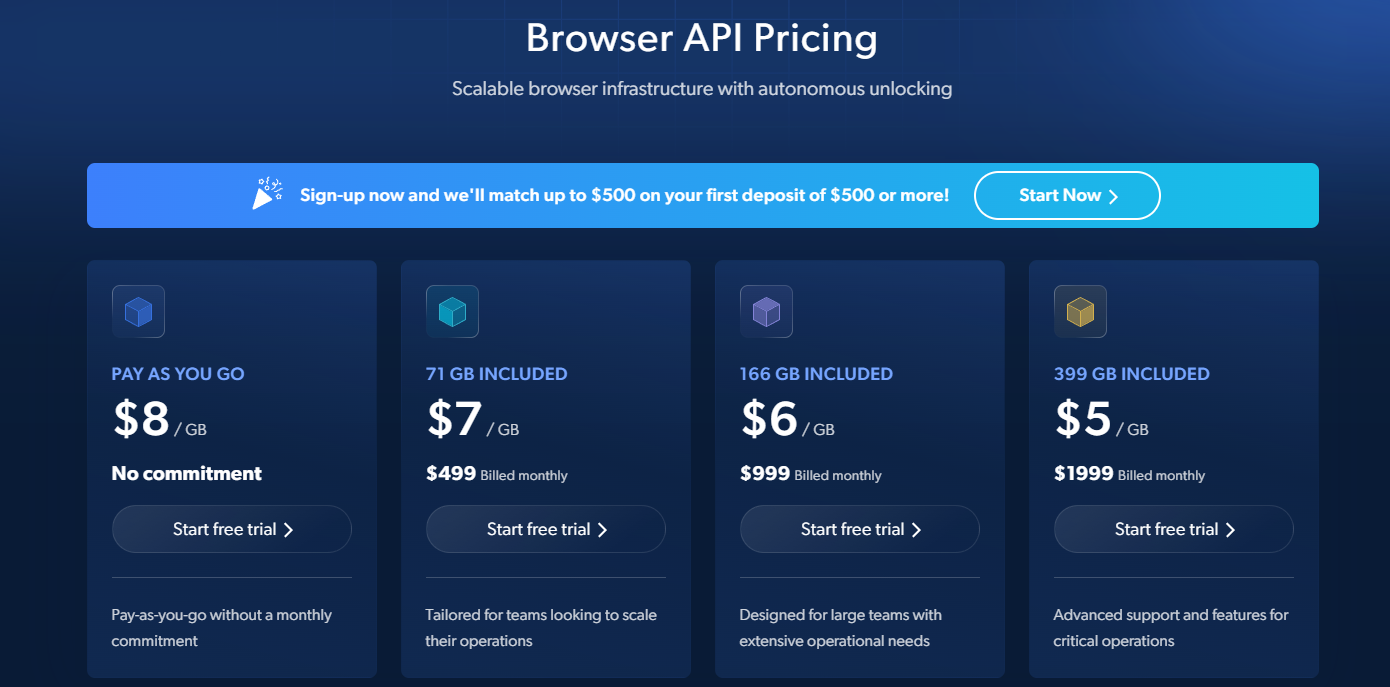Viewport: 1390px width, 687px height.
Task: Select the PAY AS YOU GO heading
Action: [x=178, y=374]
